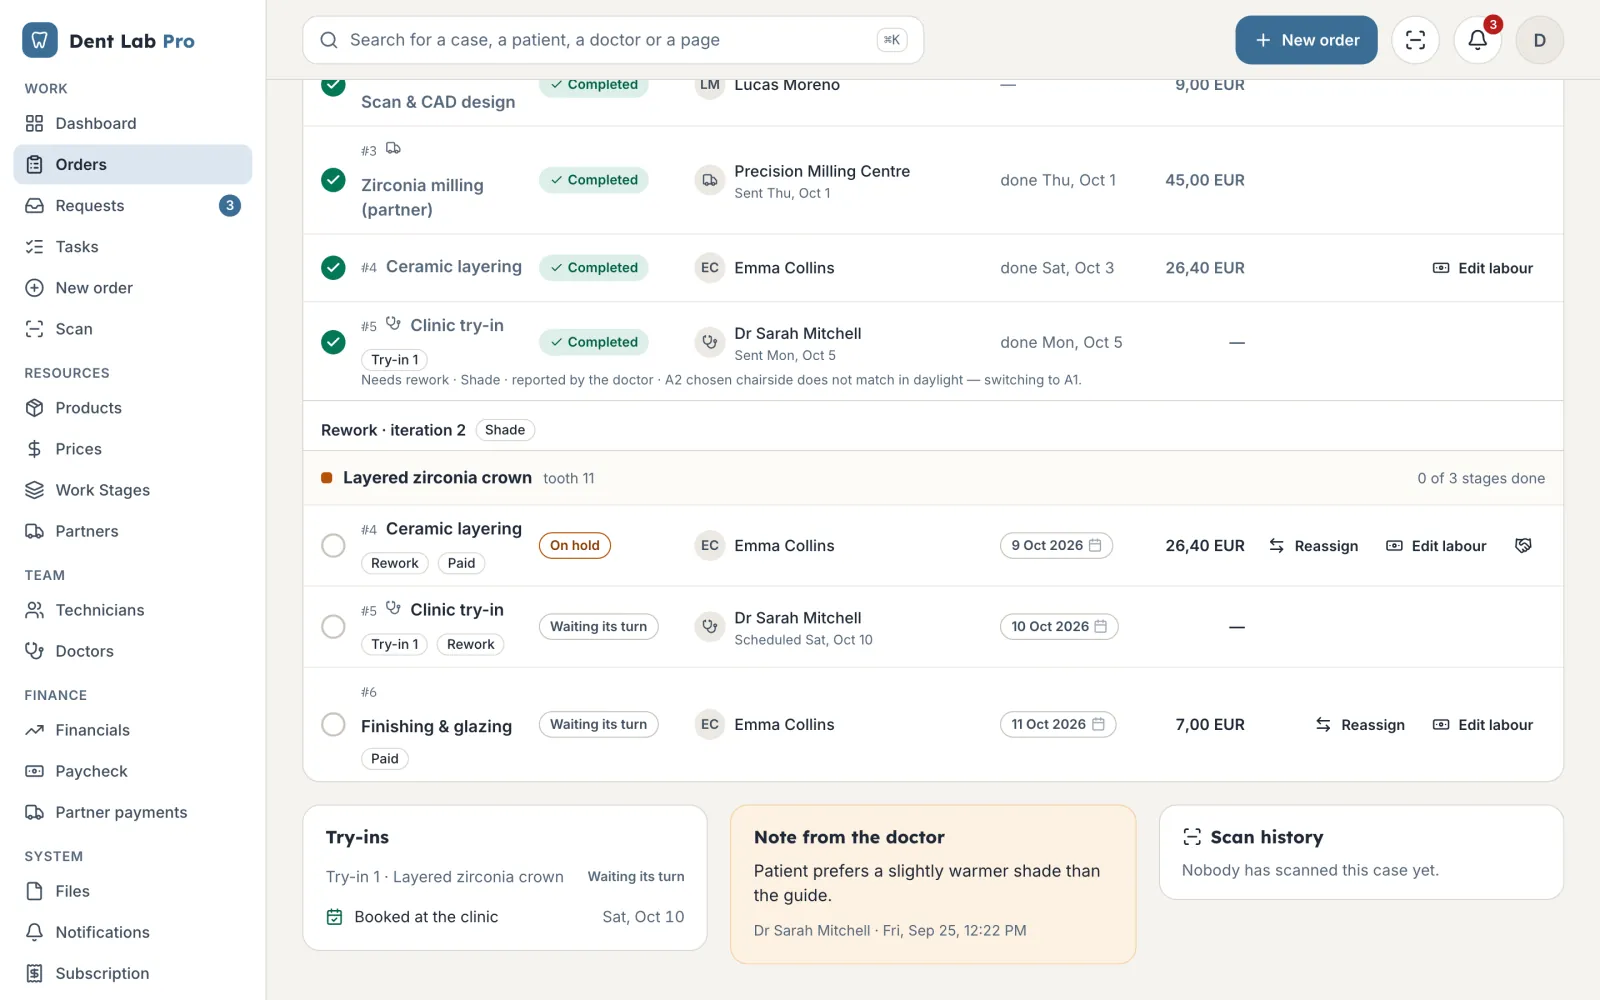Click the Doctors stethoscope icon in sidebar
The height and width of the screenshot is (1000, 1600).
pyautogui.click(x=34, y=651)
